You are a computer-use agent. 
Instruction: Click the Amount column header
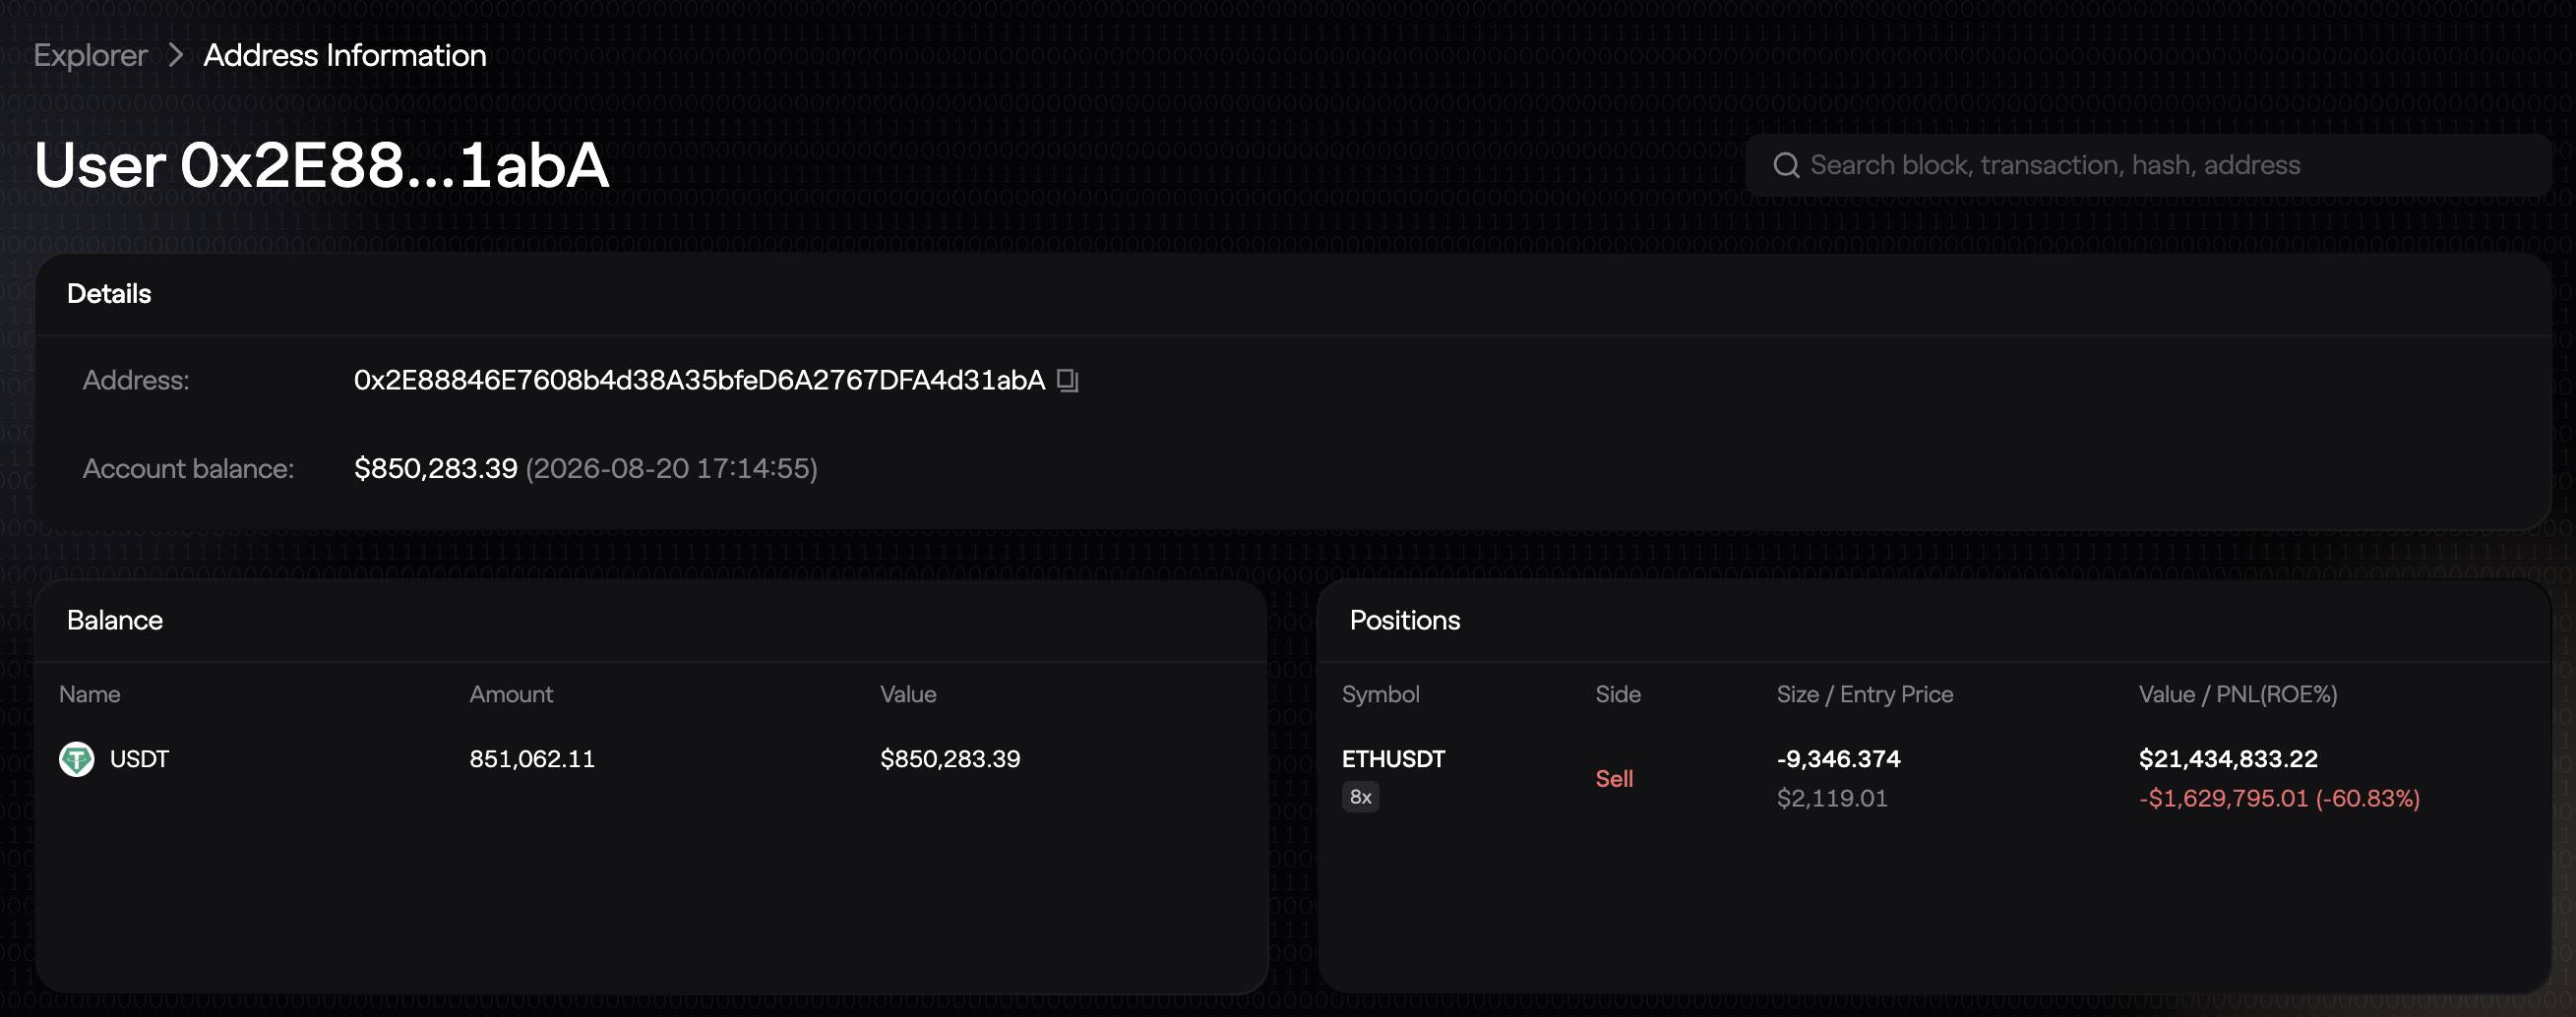pos(511,694)
